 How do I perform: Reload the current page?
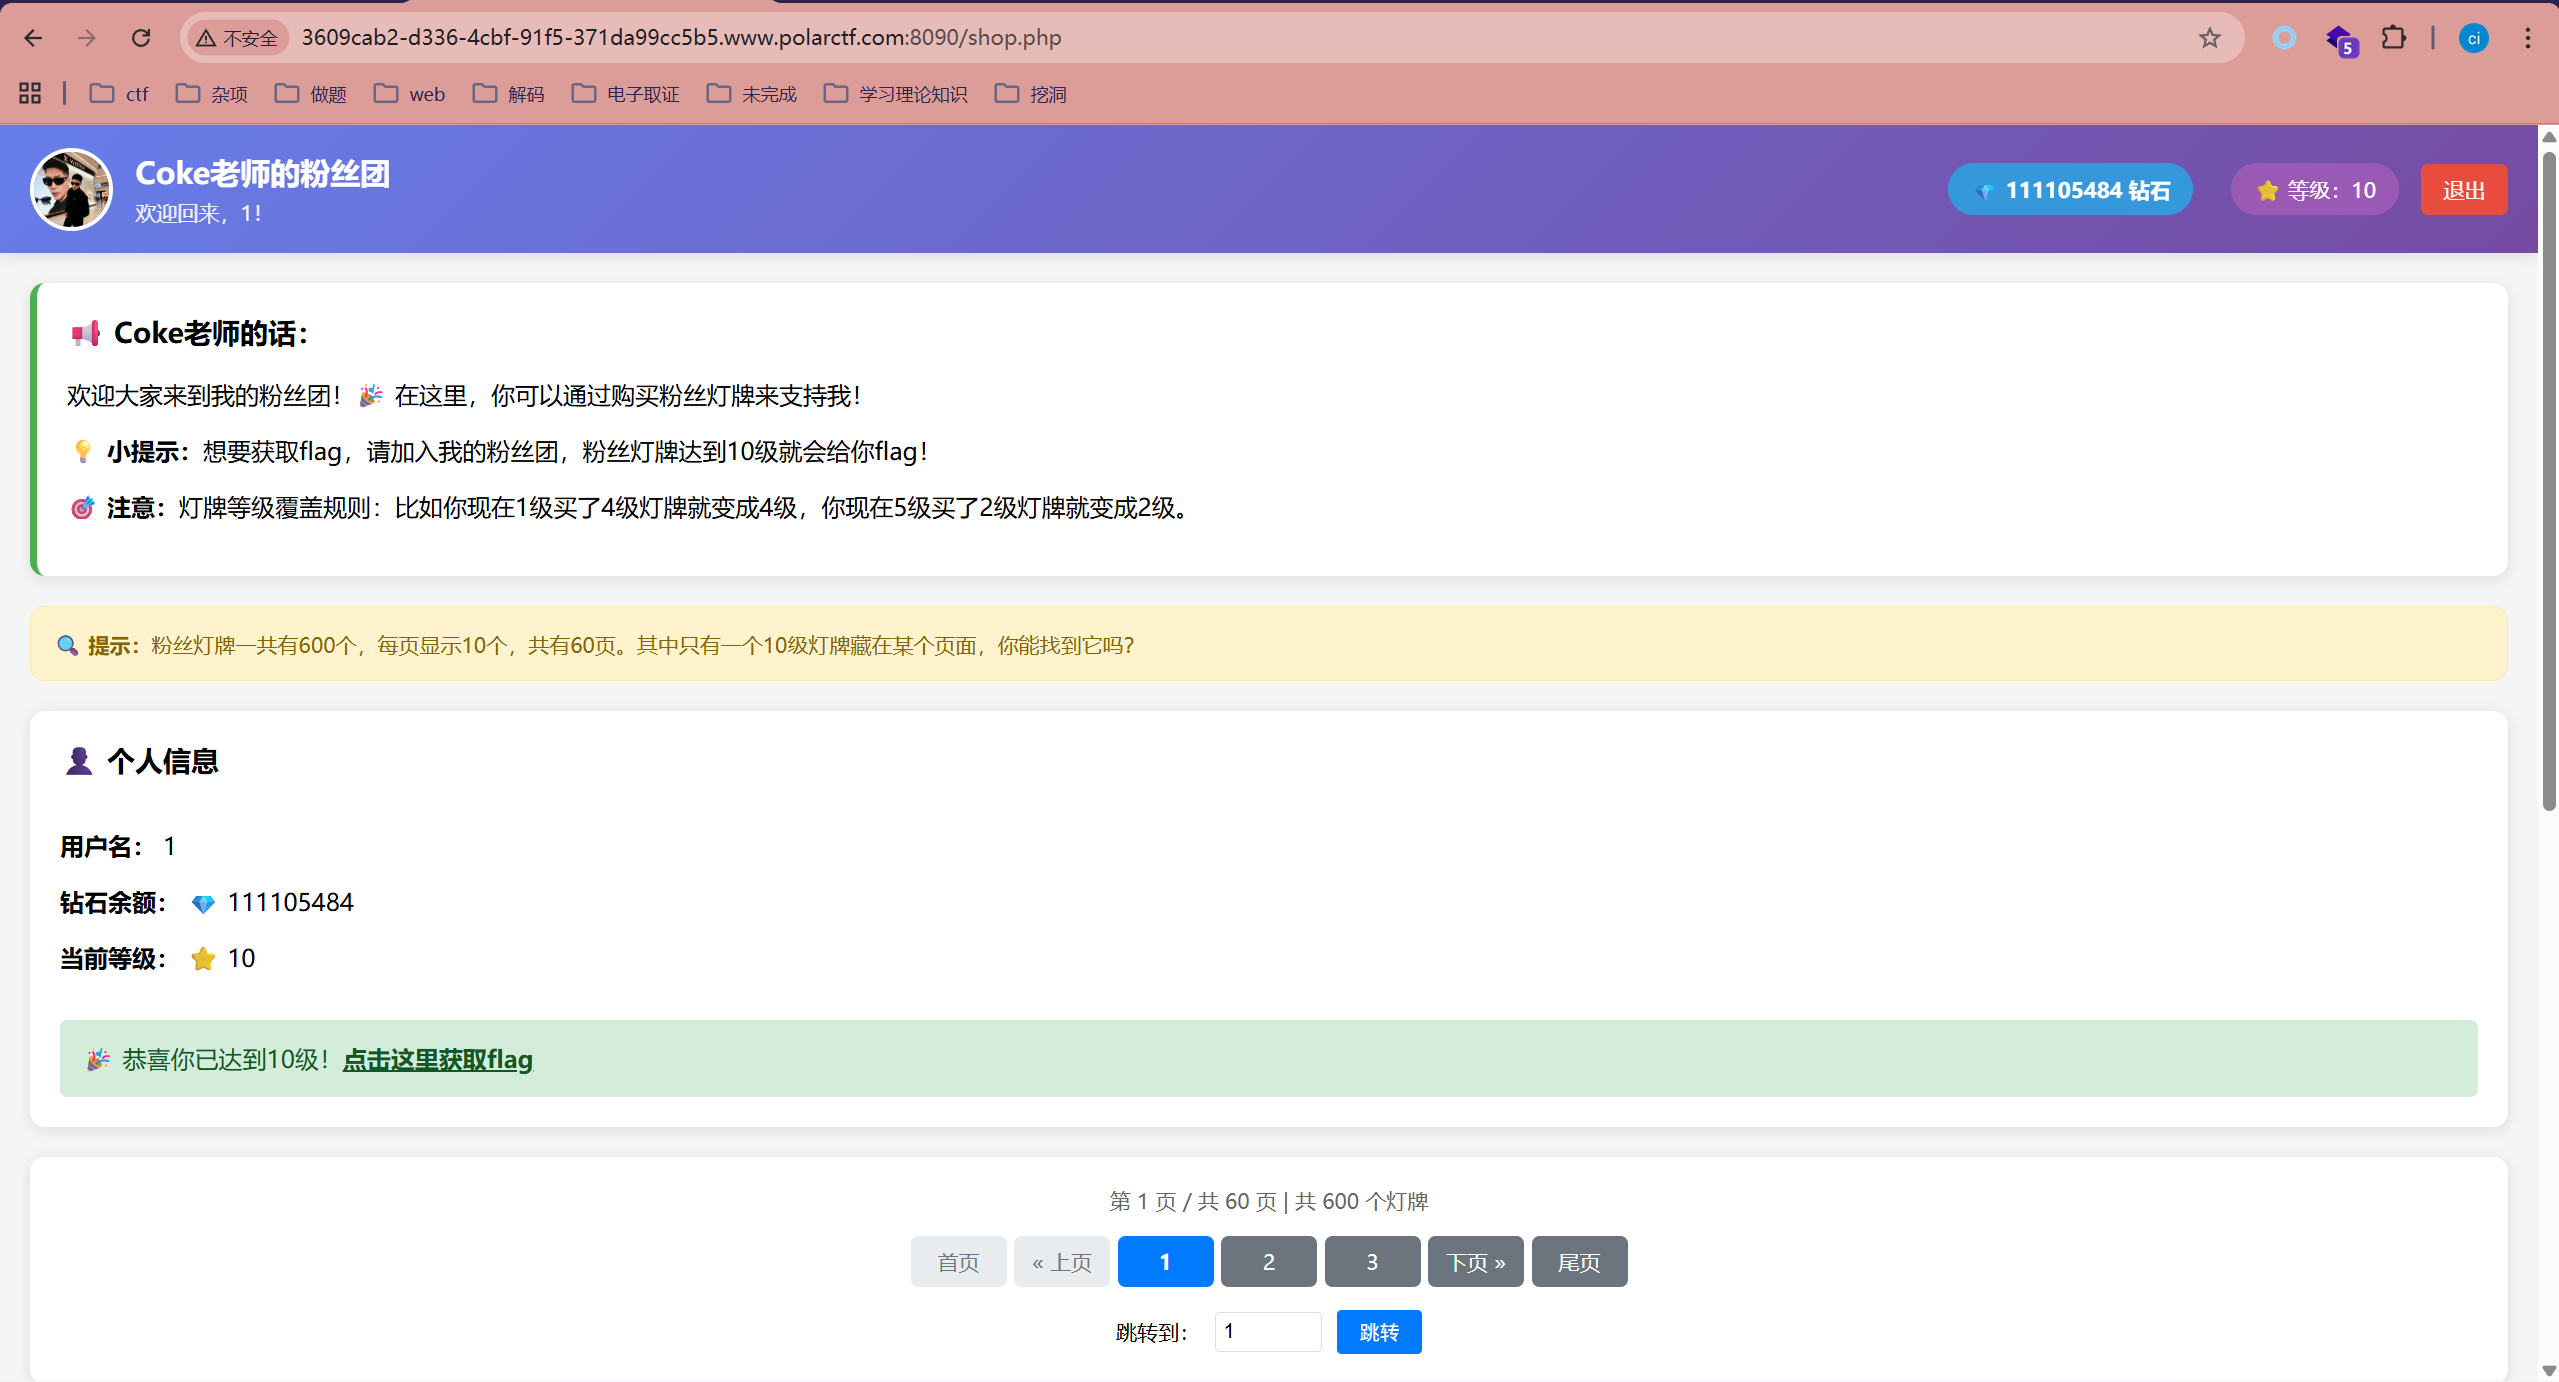[x=141, y=38]
